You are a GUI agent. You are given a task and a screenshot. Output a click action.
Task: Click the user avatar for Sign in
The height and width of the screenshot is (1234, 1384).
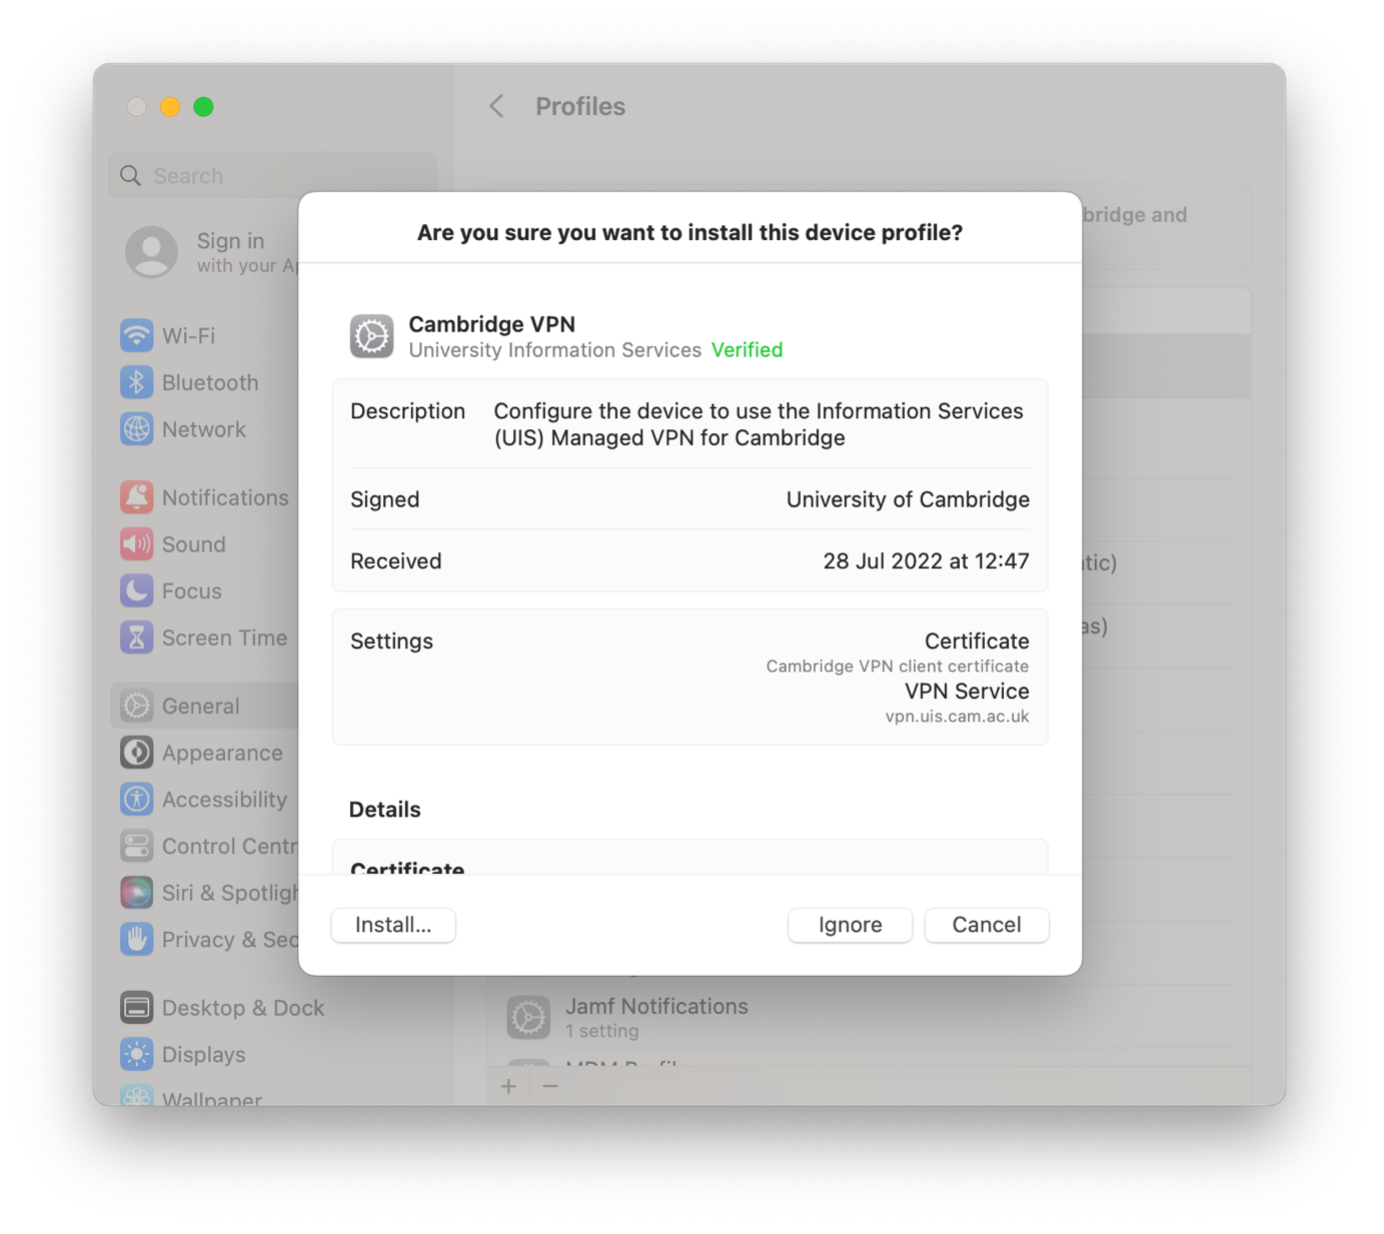point(151,252)
